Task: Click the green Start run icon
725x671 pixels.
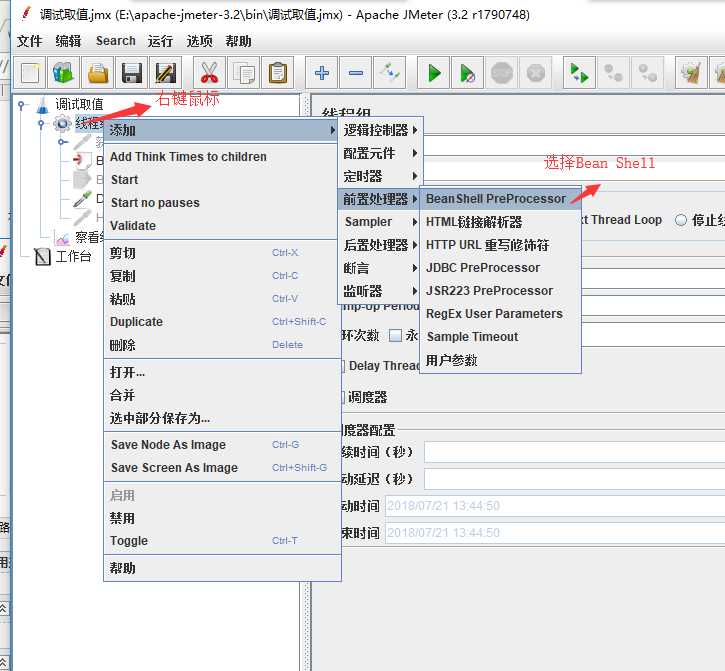Action: [x=434, y=73]
